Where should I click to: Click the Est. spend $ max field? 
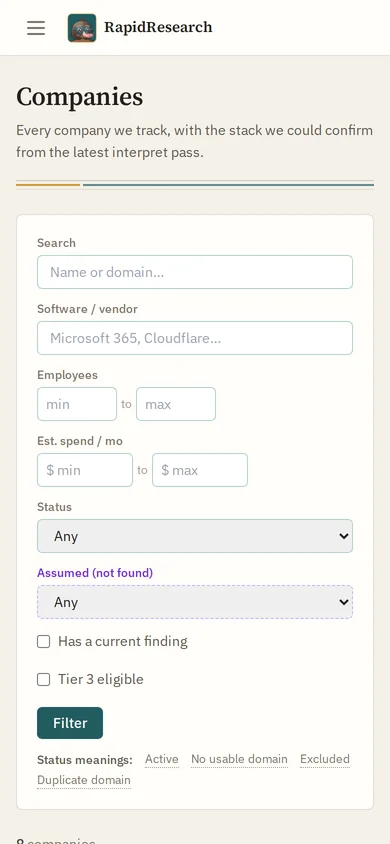[200, 470]
